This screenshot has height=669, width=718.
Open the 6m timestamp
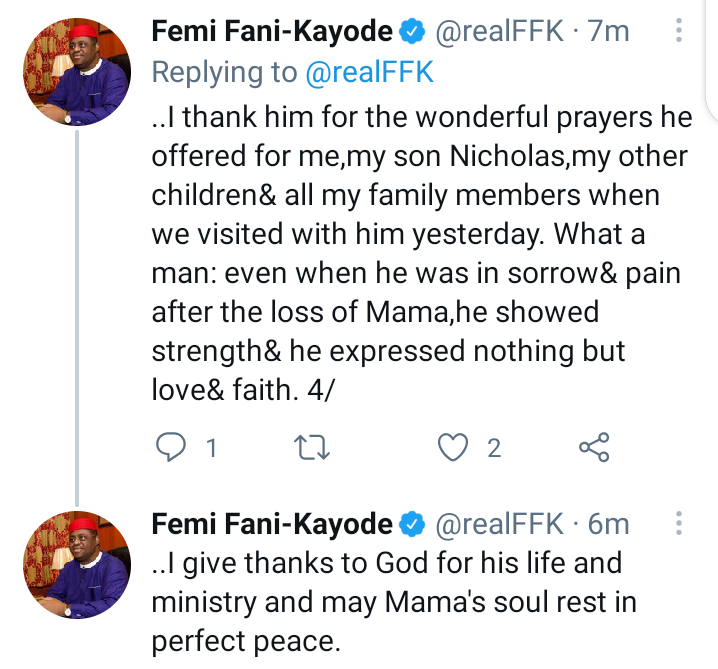tap(608, 524)
